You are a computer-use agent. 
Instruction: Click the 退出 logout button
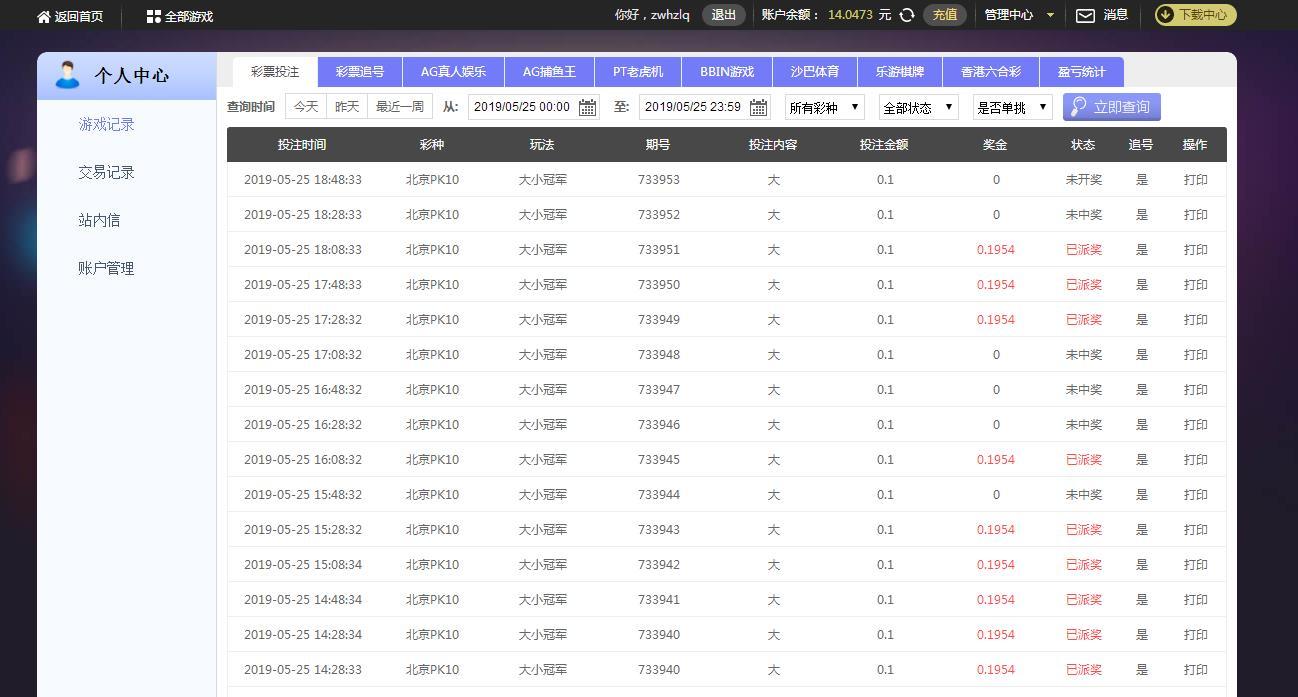[x=724, y=15]
